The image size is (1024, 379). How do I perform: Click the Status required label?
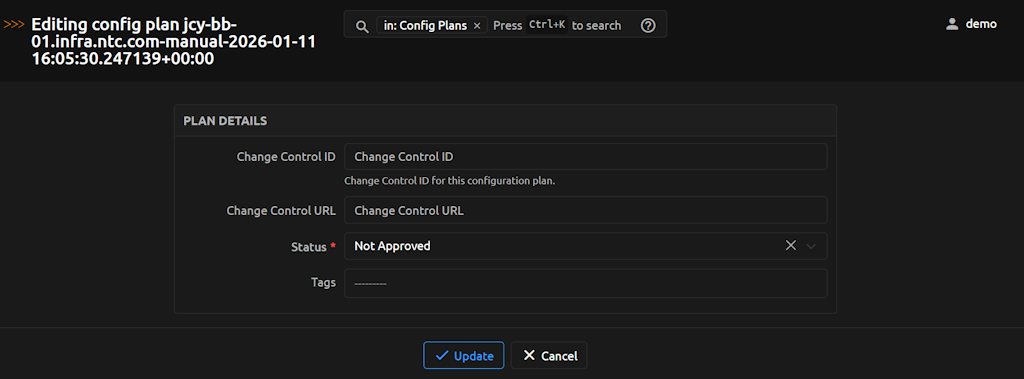(x=313, y=247)
